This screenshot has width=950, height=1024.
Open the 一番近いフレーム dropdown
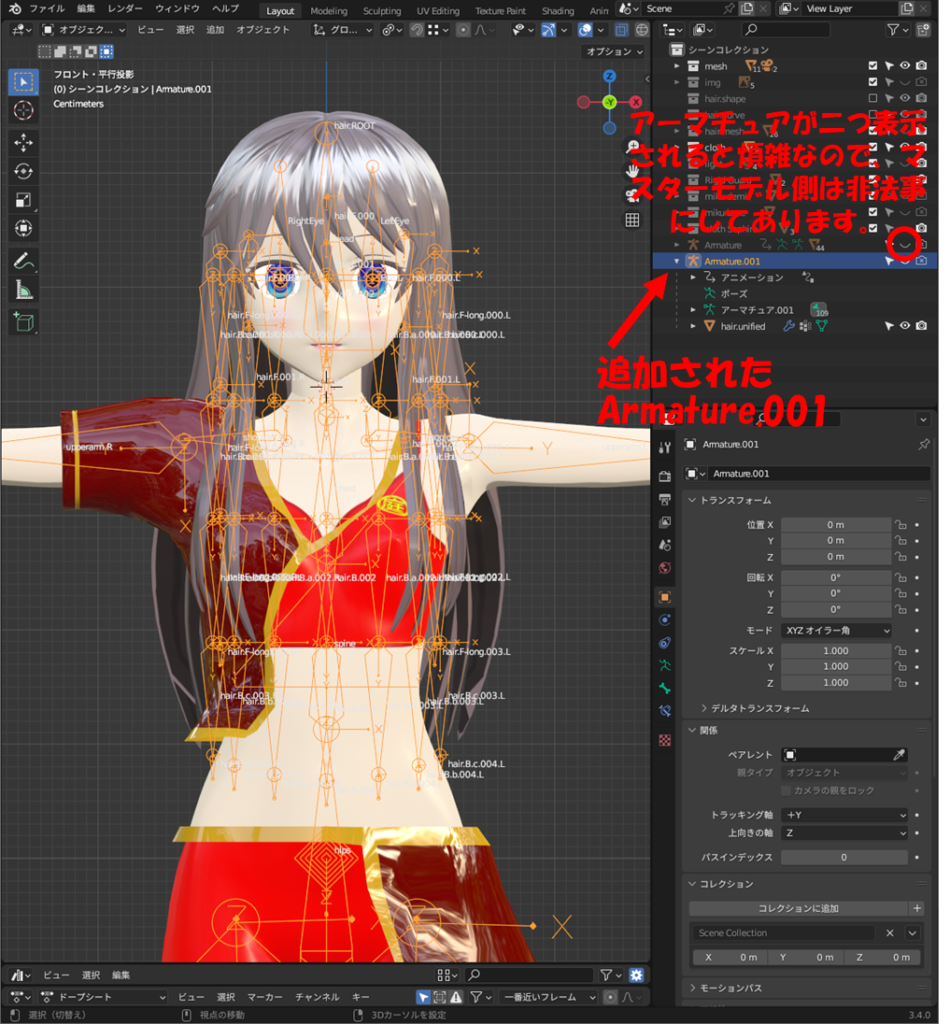point(548,997)
